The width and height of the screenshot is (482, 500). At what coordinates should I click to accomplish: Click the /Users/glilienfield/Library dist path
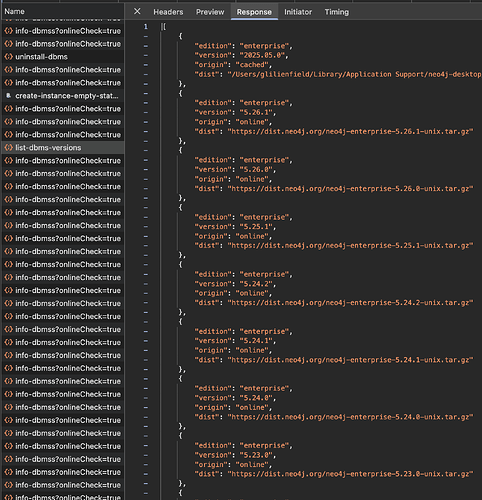(x=355, y=74)
